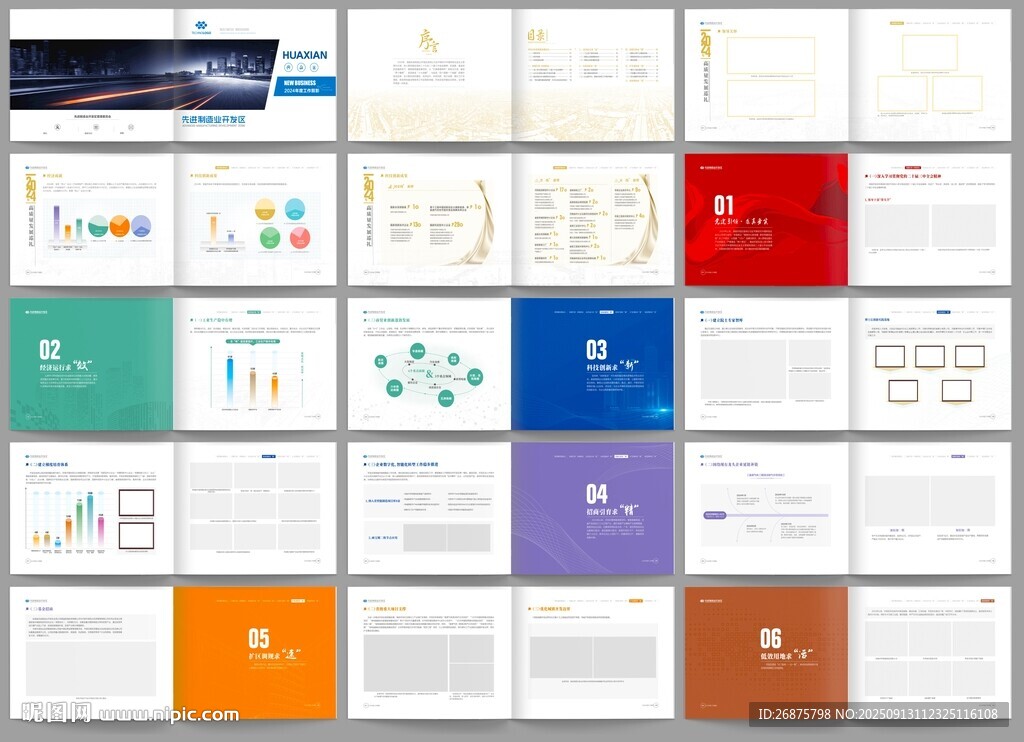
Task: Click the green oval network diagram with ampersand
Action: coord(428,374)
